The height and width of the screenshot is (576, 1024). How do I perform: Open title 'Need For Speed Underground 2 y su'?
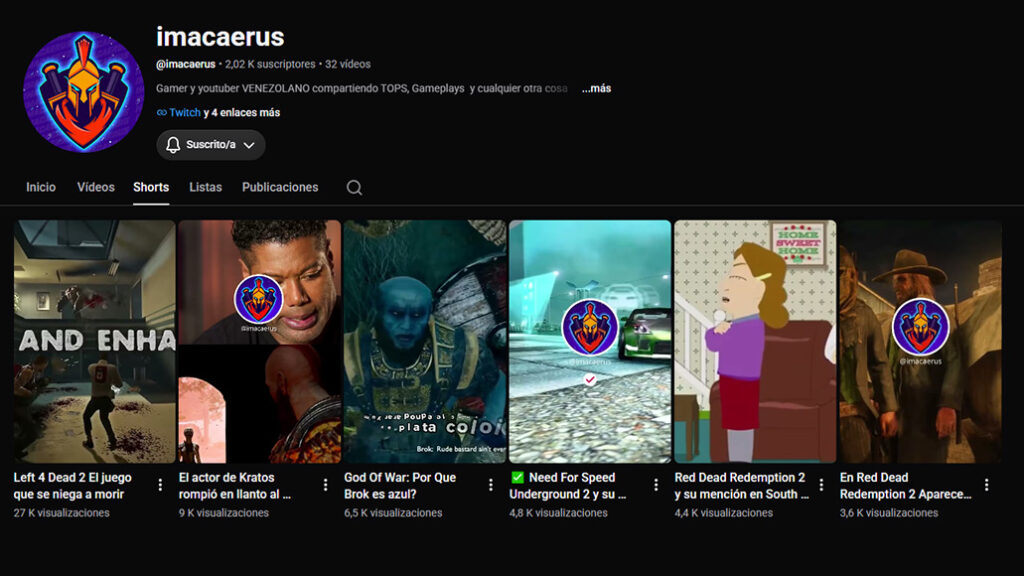(568, 486)
